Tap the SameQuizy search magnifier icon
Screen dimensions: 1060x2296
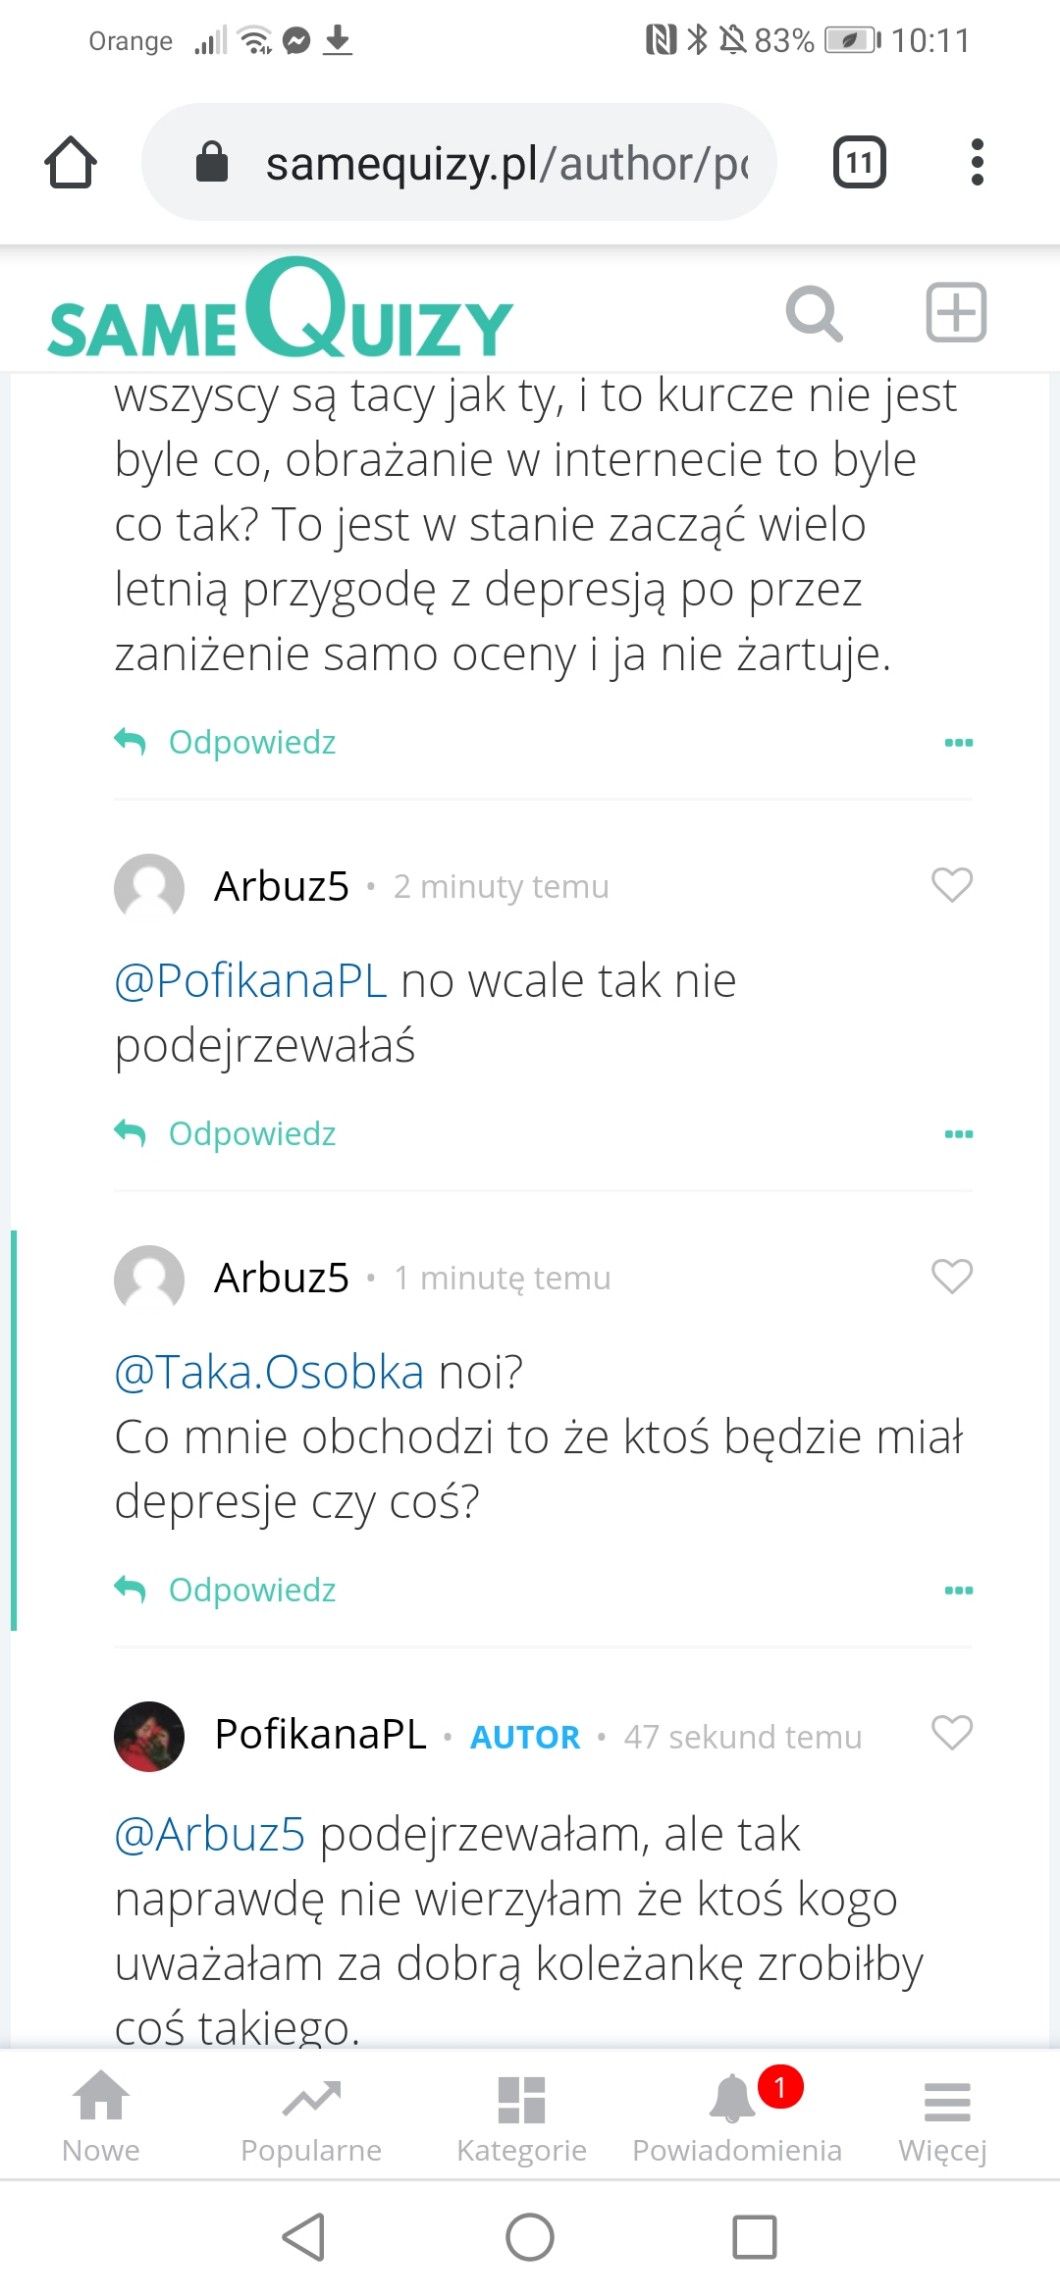(813, 314)
